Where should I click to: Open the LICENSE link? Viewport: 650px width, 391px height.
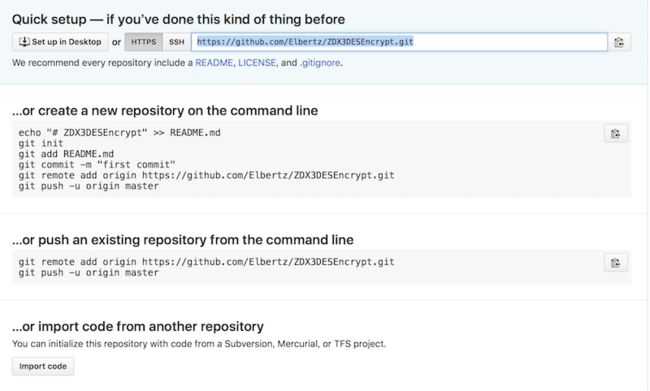pyautogui.click(x=257, y=63)
